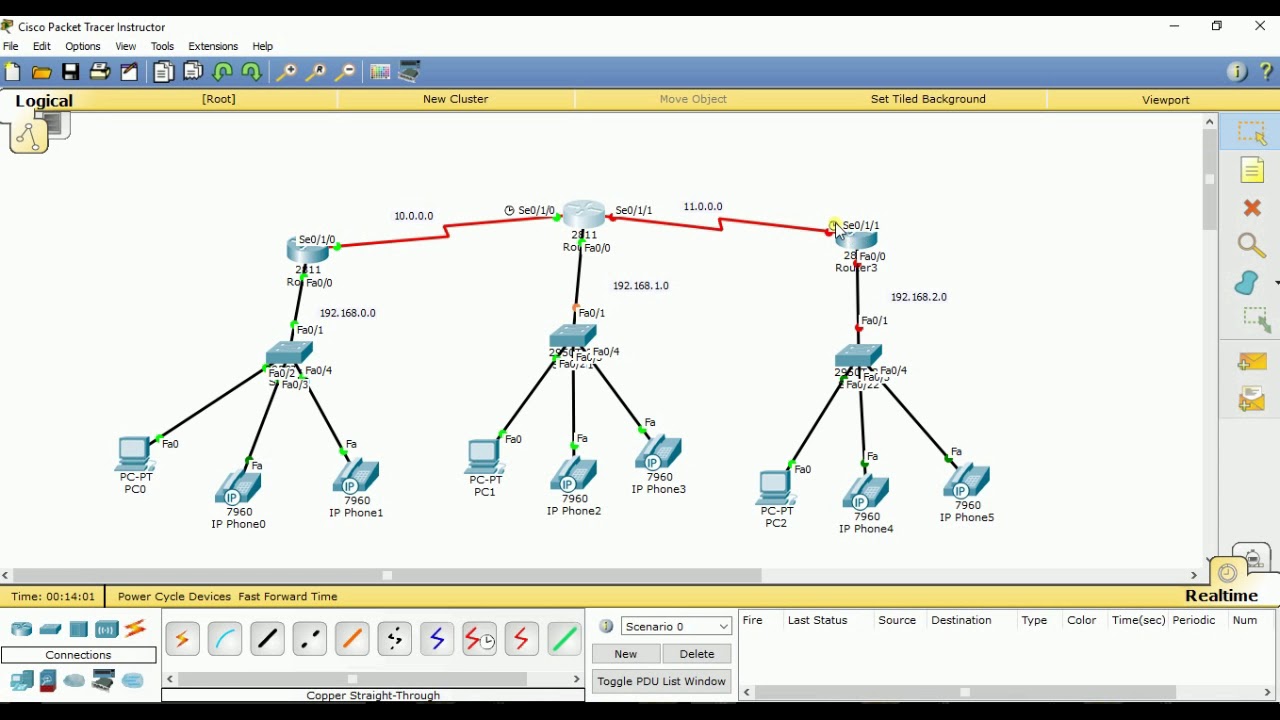Choose the Phone cable connection
The width and height of the screenshot is (1280, 720).
coord(395,639)
